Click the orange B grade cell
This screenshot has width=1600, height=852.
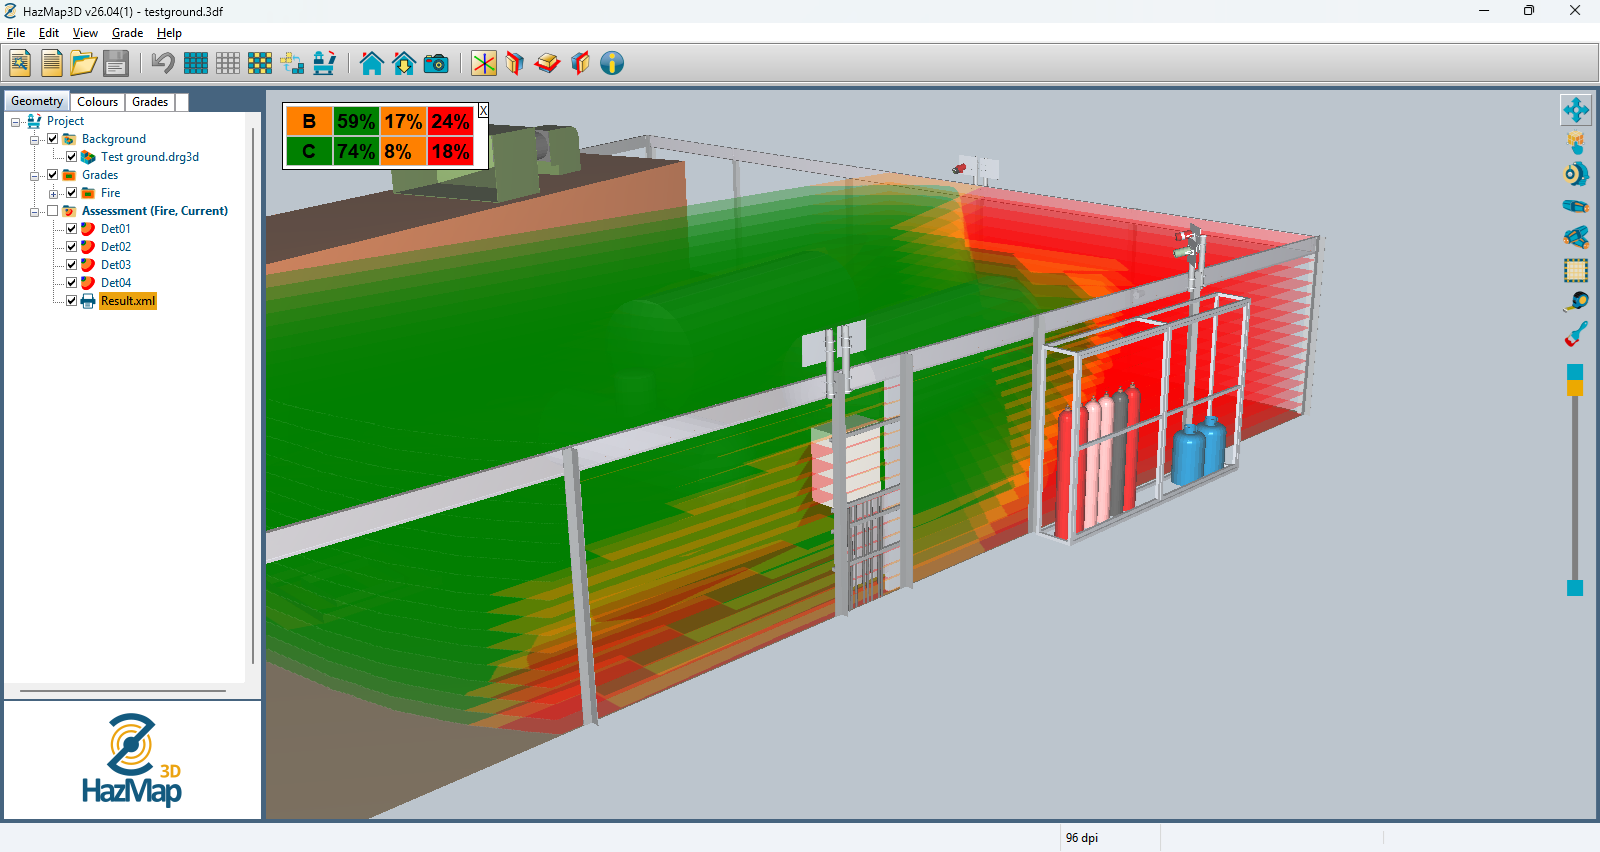(x=309, y=121)
